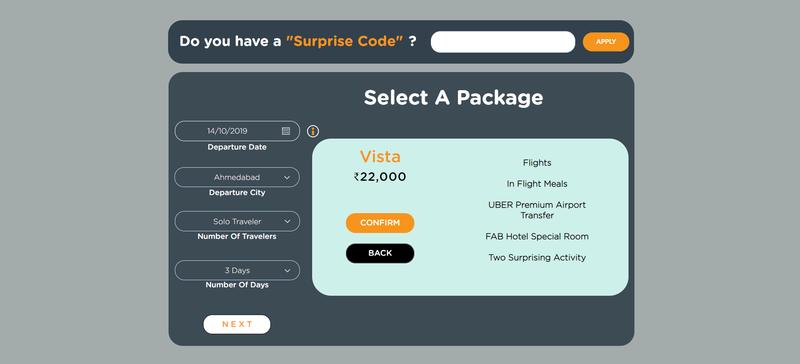Select the 14/10/2019 departure date field
Image resolution: width=800 pixels, height=364 pixels.
pyautogui.click(x=237, y=131)
